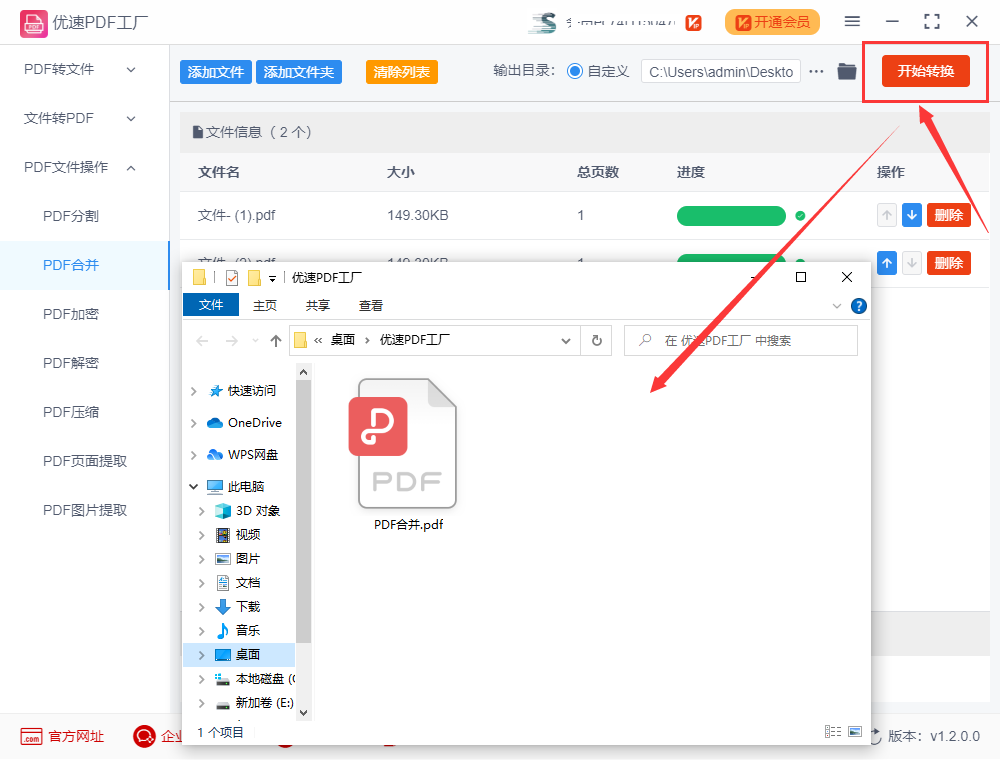Click output directory path field

pos(721,72)
